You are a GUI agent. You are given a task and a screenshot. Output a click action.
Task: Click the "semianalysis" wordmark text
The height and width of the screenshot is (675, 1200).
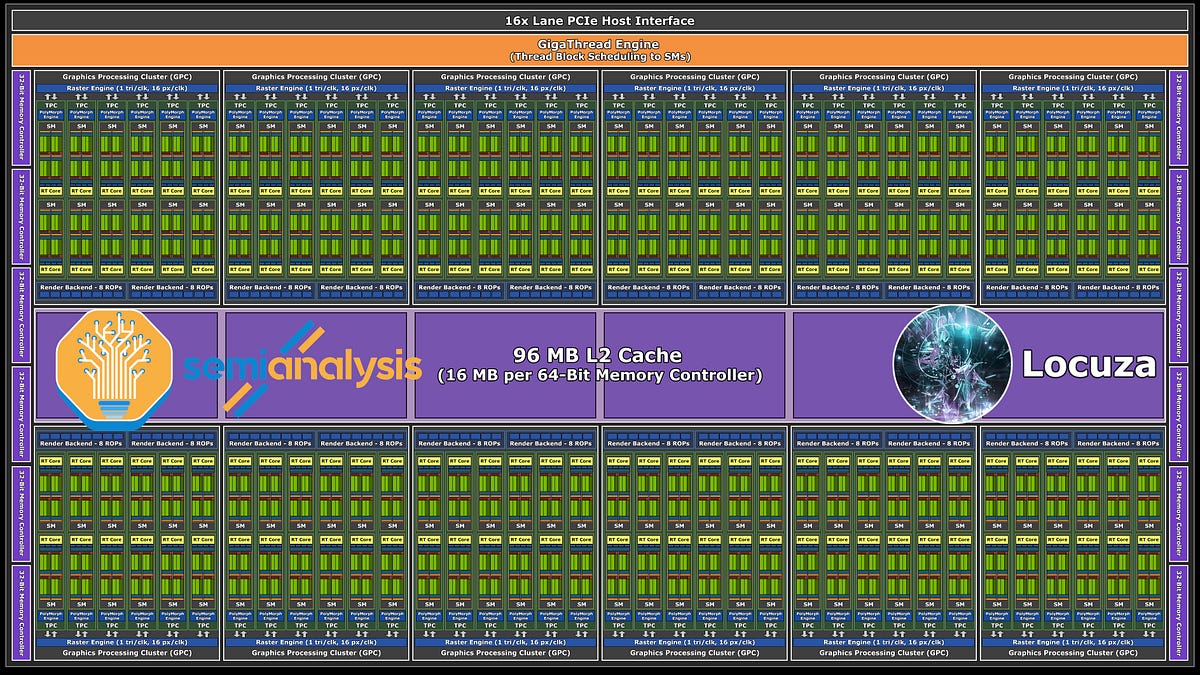coord(302,366)
